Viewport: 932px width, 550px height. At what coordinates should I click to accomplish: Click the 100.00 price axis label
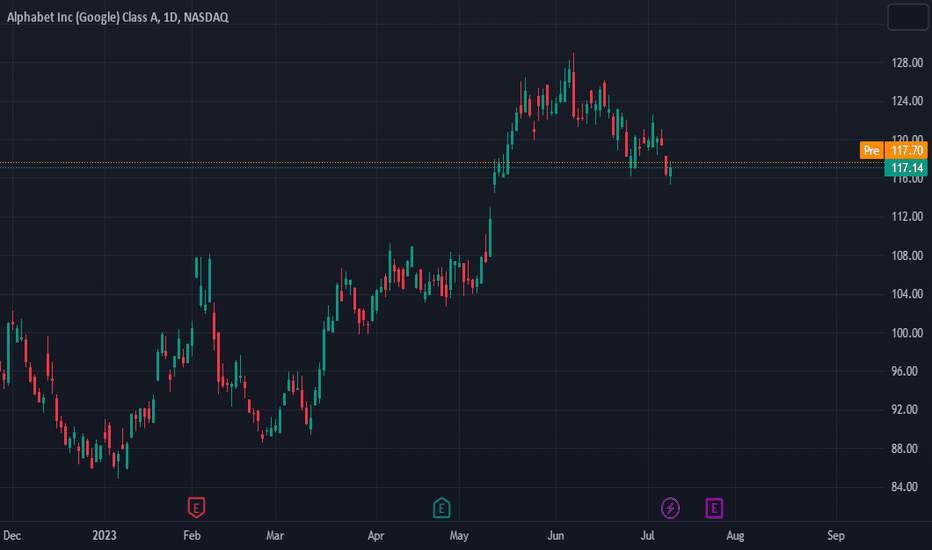tap(907, 333)
